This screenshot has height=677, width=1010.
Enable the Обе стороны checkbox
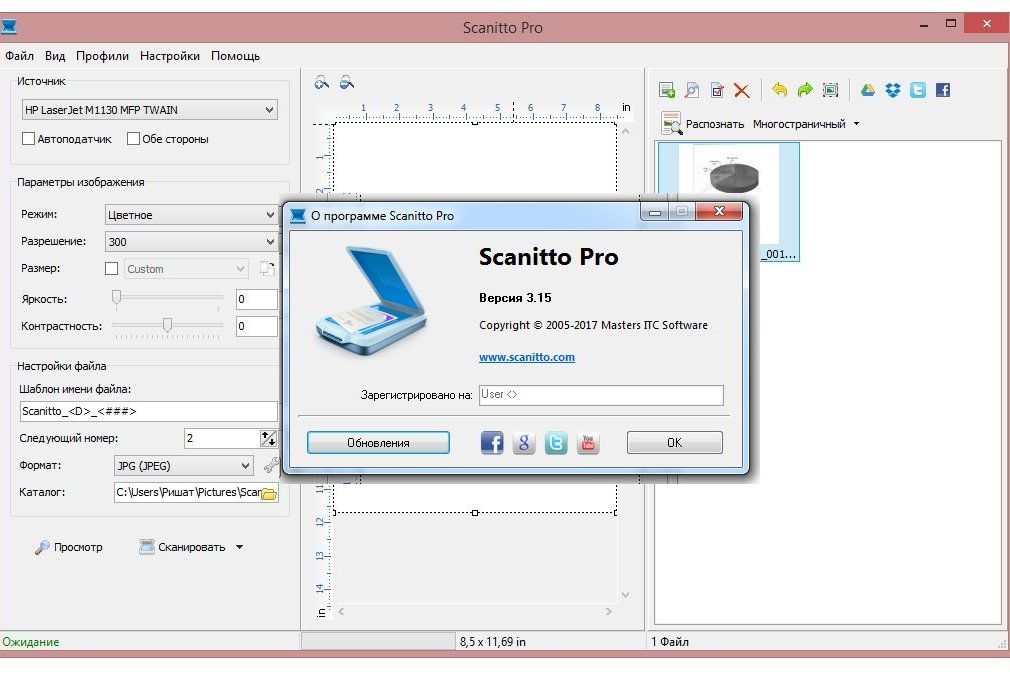click(x=133, y=138)
